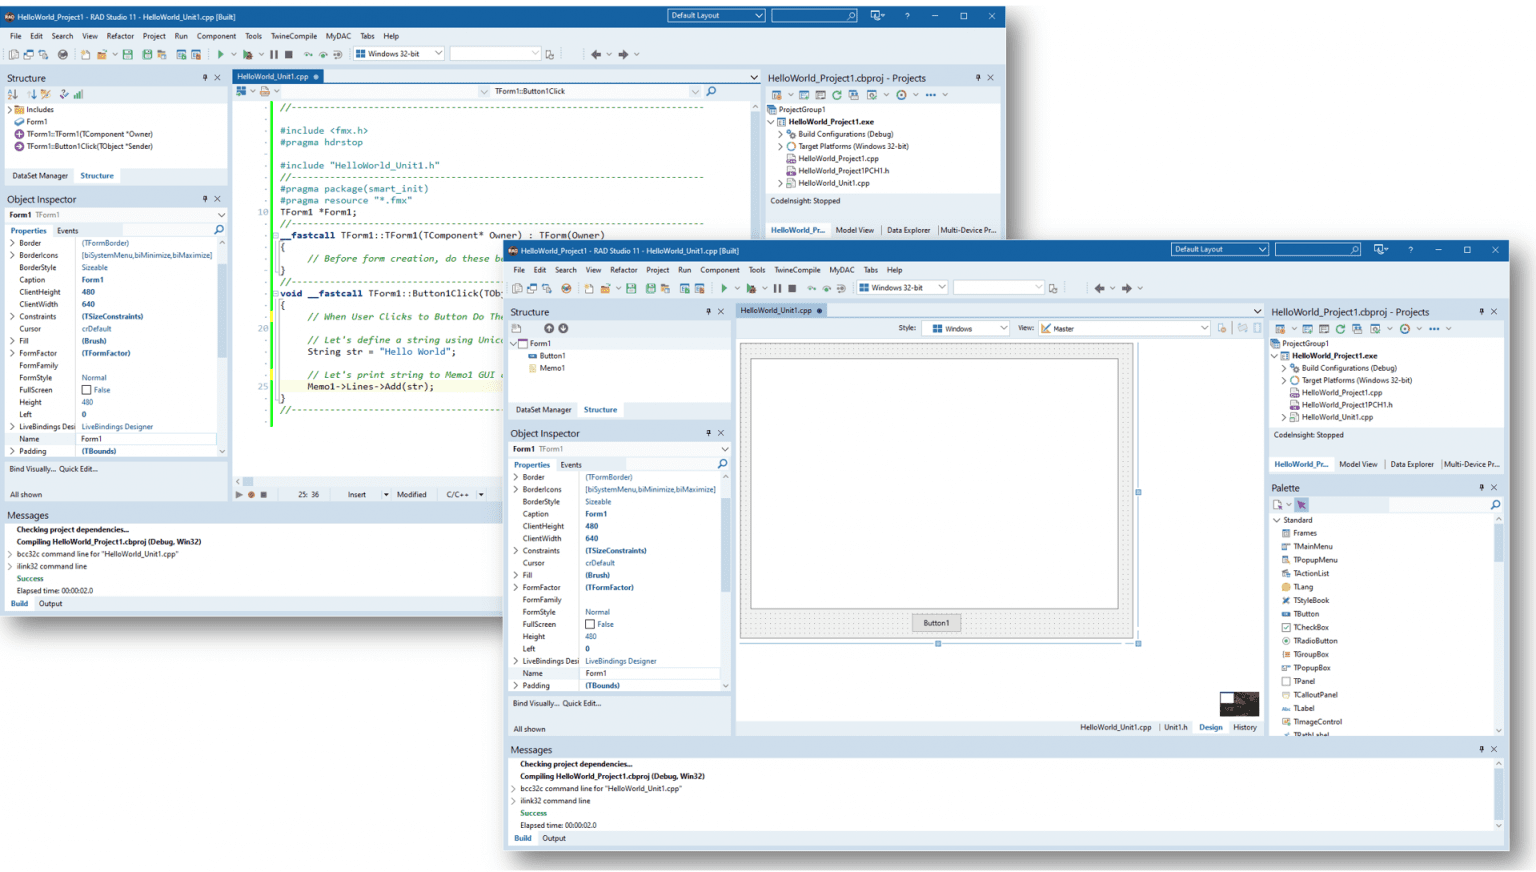Click the designer minimap thumbnail
The width and height of the screenshot is (1536, 872).
click(1239, 703)
